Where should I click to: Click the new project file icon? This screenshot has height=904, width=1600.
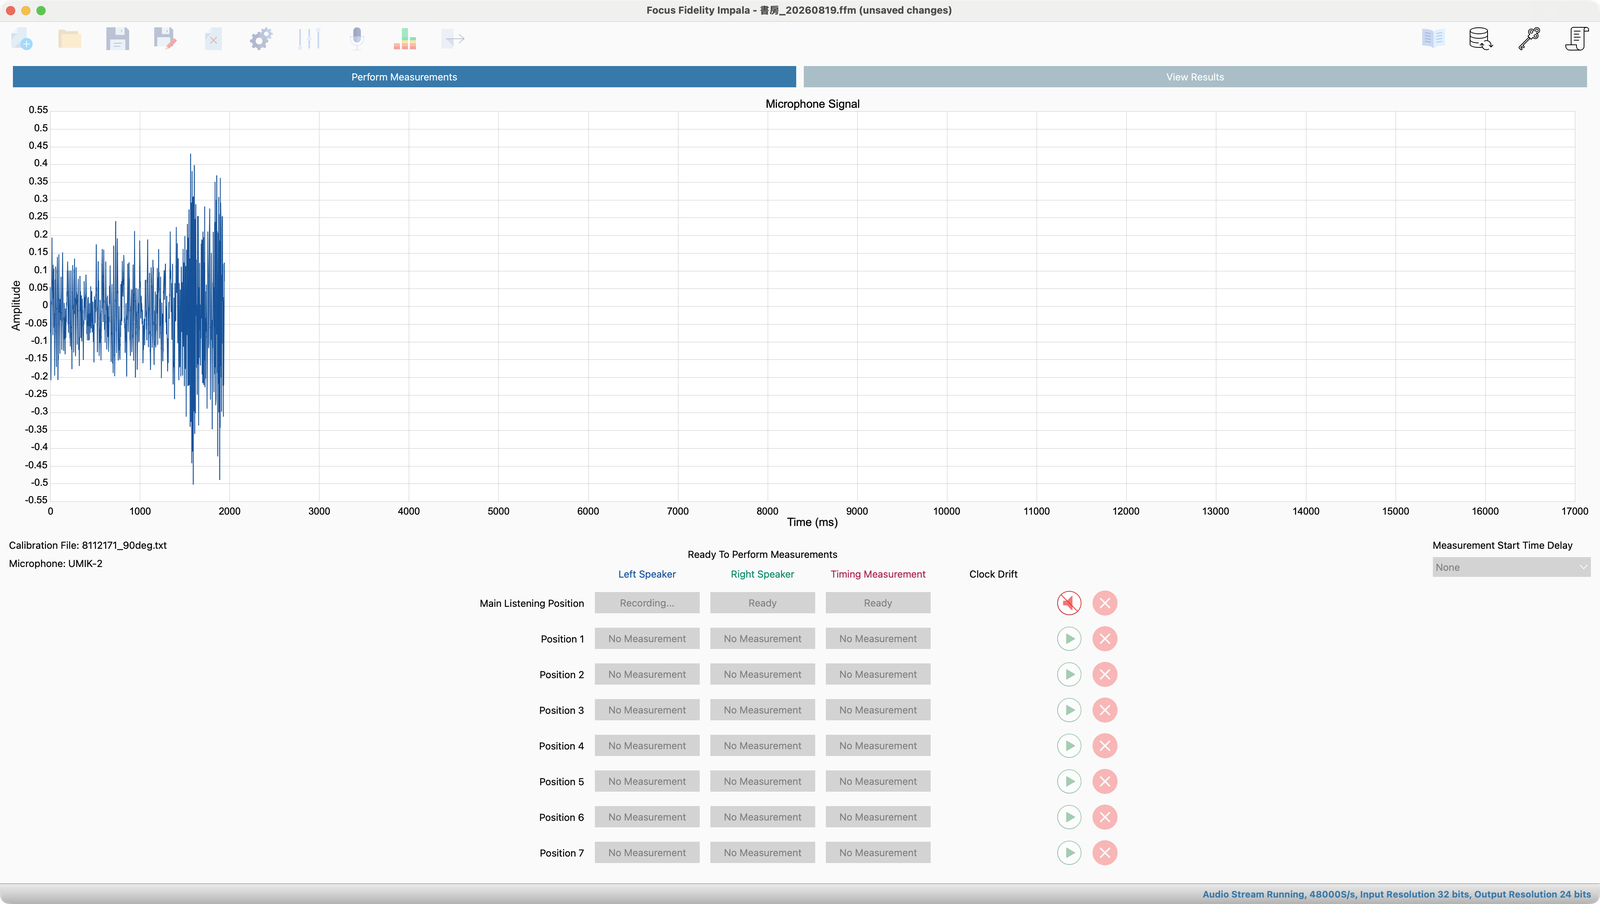click(22, 39)
